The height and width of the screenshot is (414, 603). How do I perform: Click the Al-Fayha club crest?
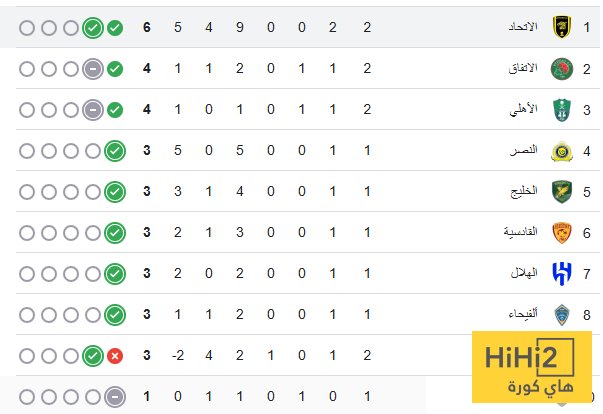pos(559,314)
